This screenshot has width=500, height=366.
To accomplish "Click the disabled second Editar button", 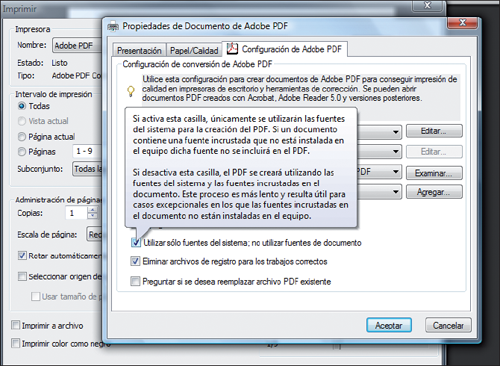I will 434,152.
